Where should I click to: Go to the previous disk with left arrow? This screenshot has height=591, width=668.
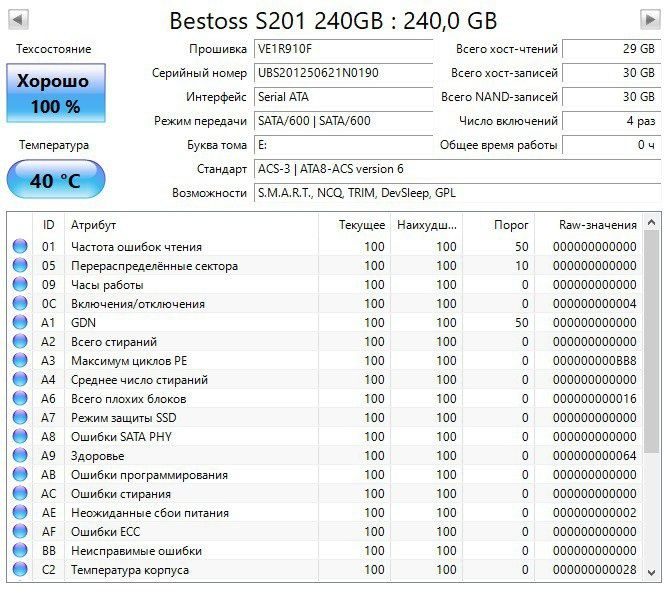point(18,19)
